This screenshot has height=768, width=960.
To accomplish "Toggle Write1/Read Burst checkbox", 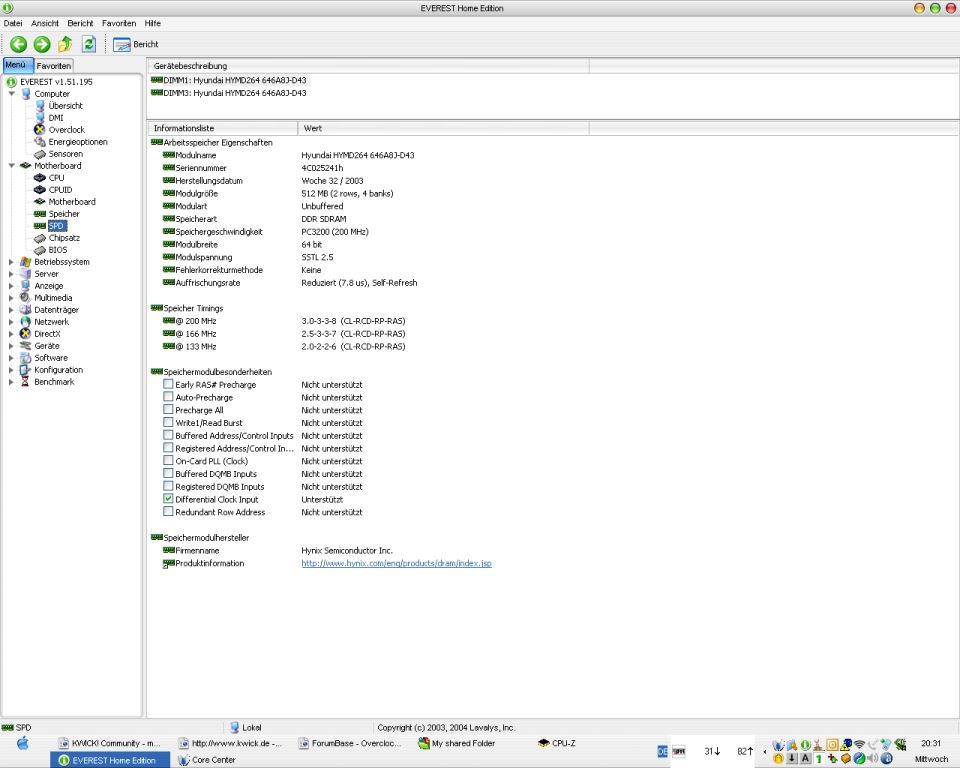I will (x=168, y=423).
